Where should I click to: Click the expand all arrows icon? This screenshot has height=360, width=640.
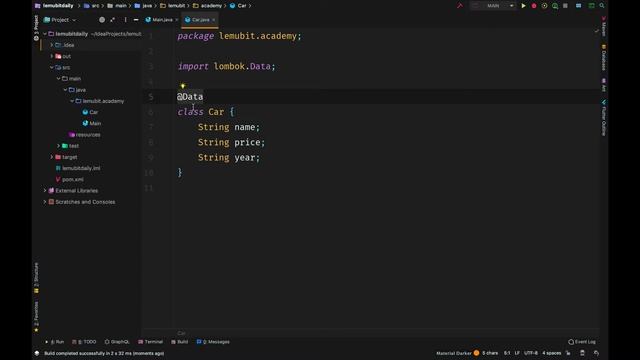click(113, 20)
